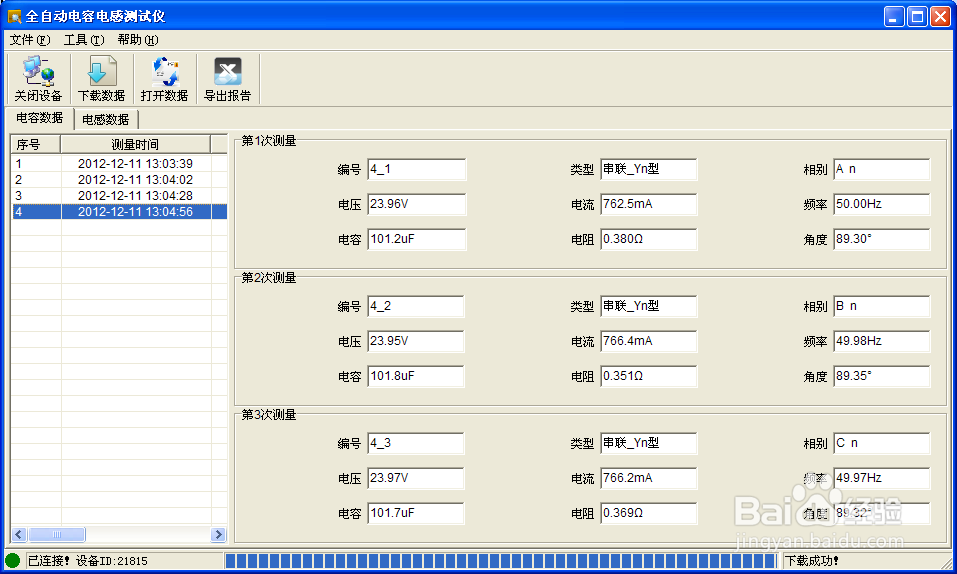The height and width of the screenshot is (574, 957).
Task: Click the list's left scroll arrow
Action: pyautogui.click(x=19, y=534)
